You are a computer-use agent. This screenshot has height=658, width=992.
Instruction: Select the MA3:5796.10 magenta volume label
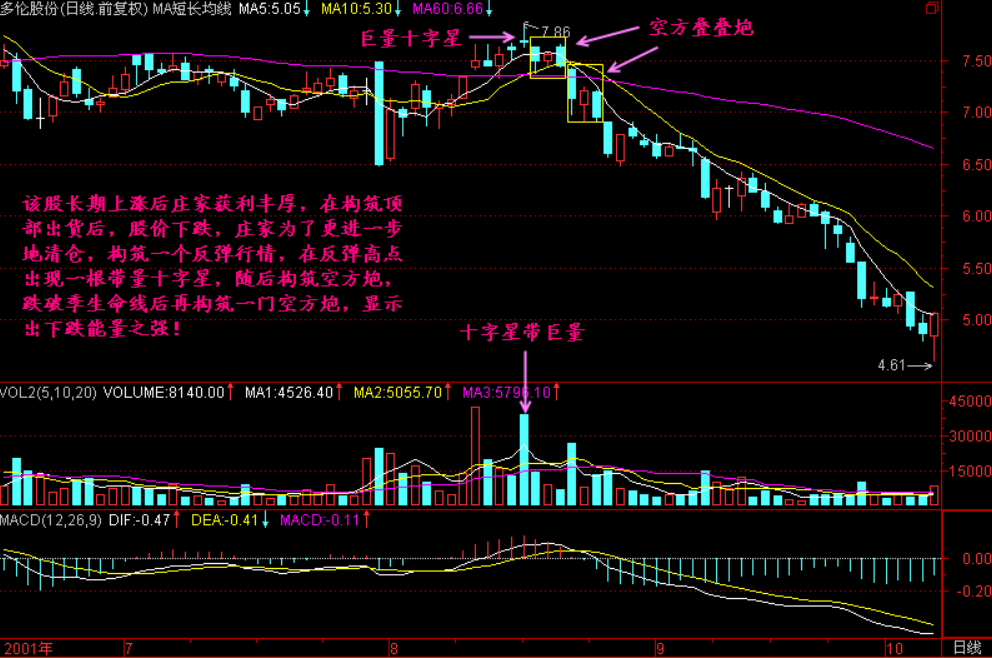click(506, 392)
